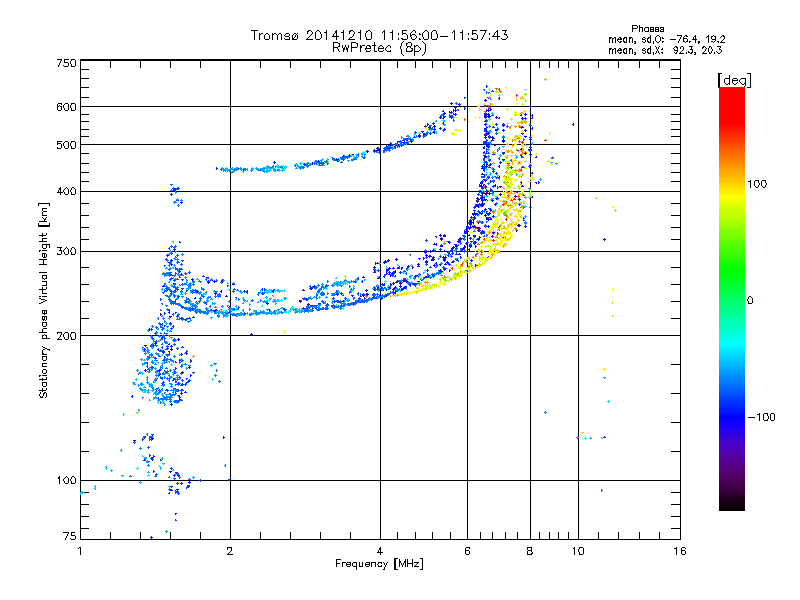Click the 'Stationary phase Virtual Height [km]' axis title
This screenshot has height=600, width=800.
coord(44,300)
